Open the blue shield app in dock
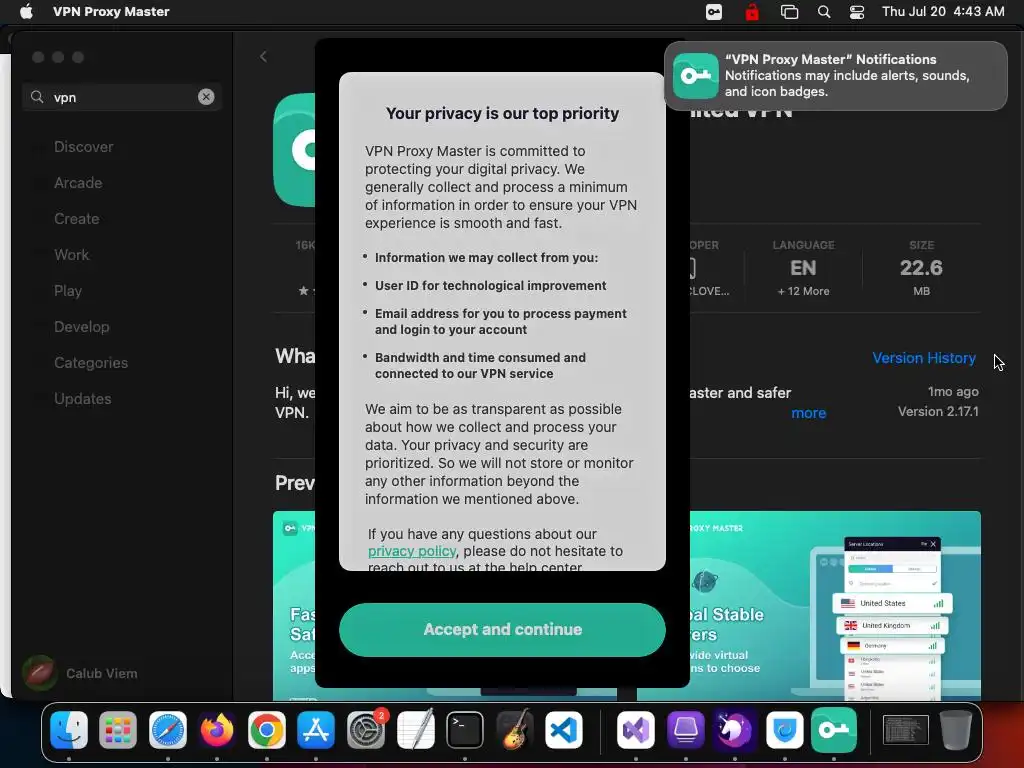The width and height of the screenshot is (1024, 768). pos(784,730)
